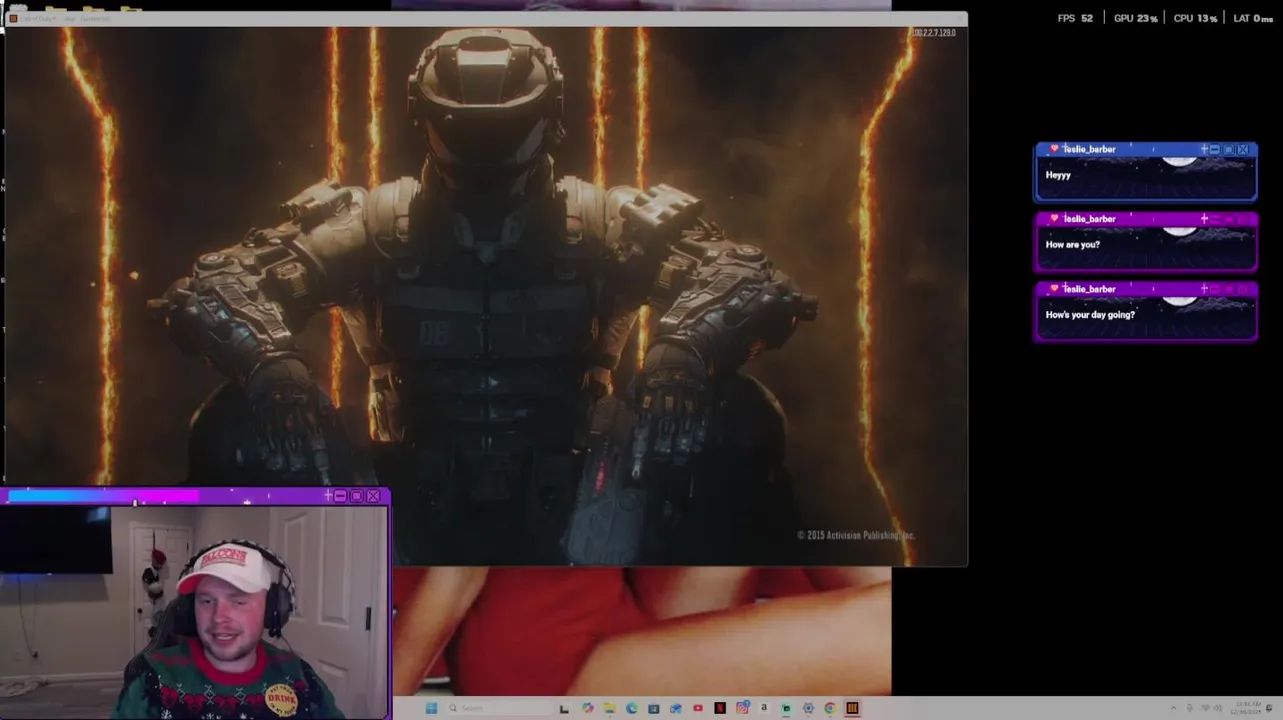Click the plus icon on the webcam frame
The height and width of the screenshot is (720, 1283).
click(x=328, y=495)
